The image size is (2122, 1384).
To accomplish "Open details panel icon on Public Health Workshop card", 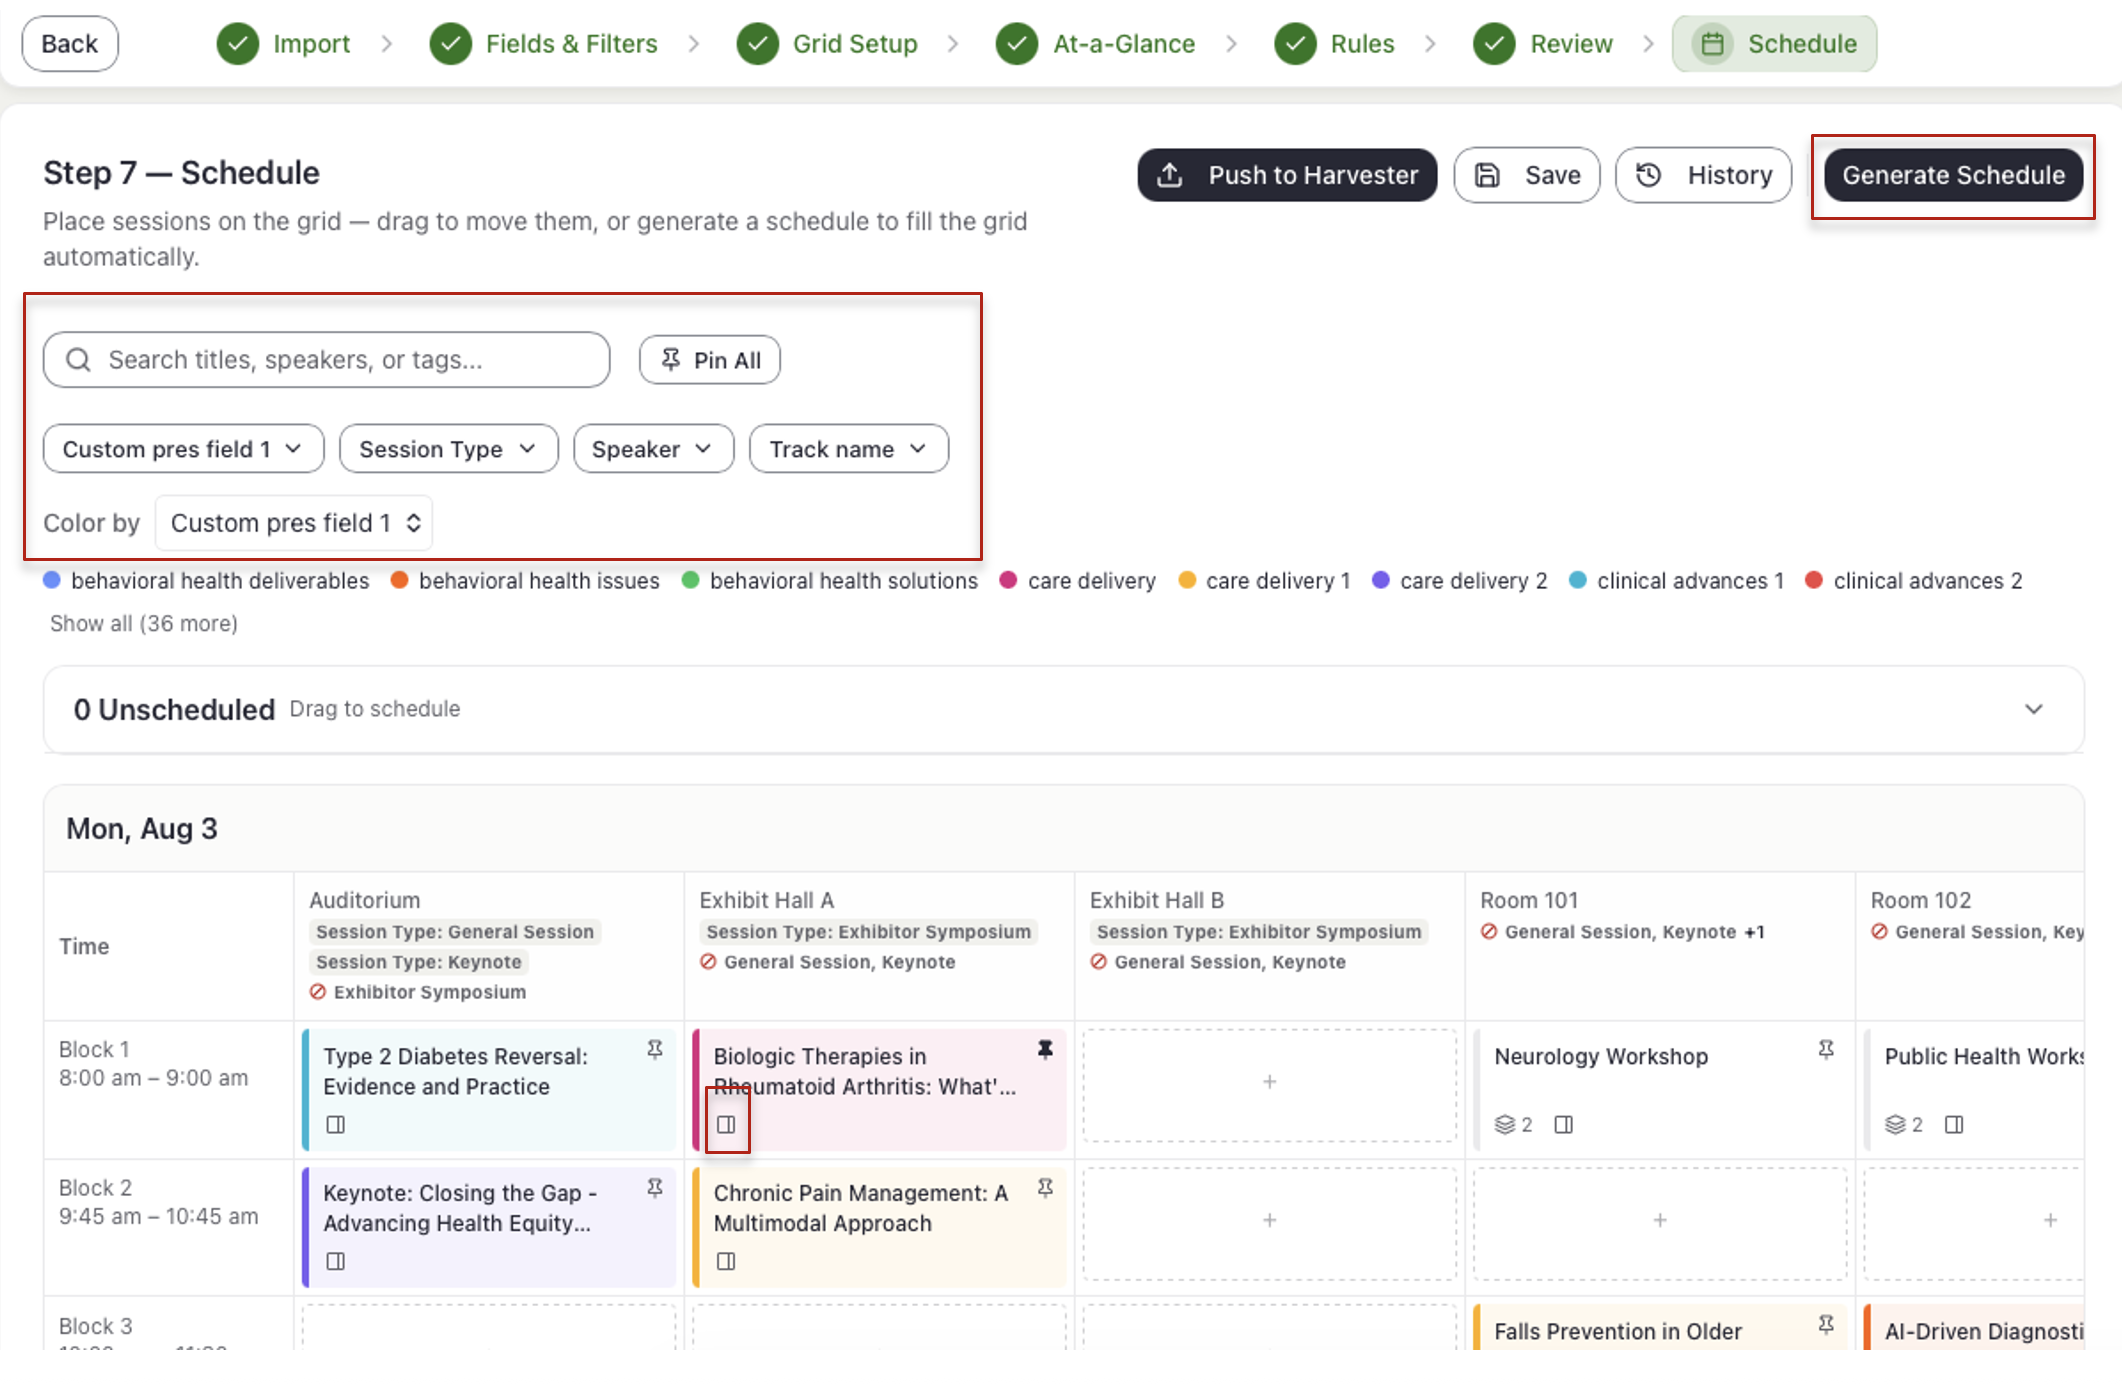I will tap(1954, 1125).
